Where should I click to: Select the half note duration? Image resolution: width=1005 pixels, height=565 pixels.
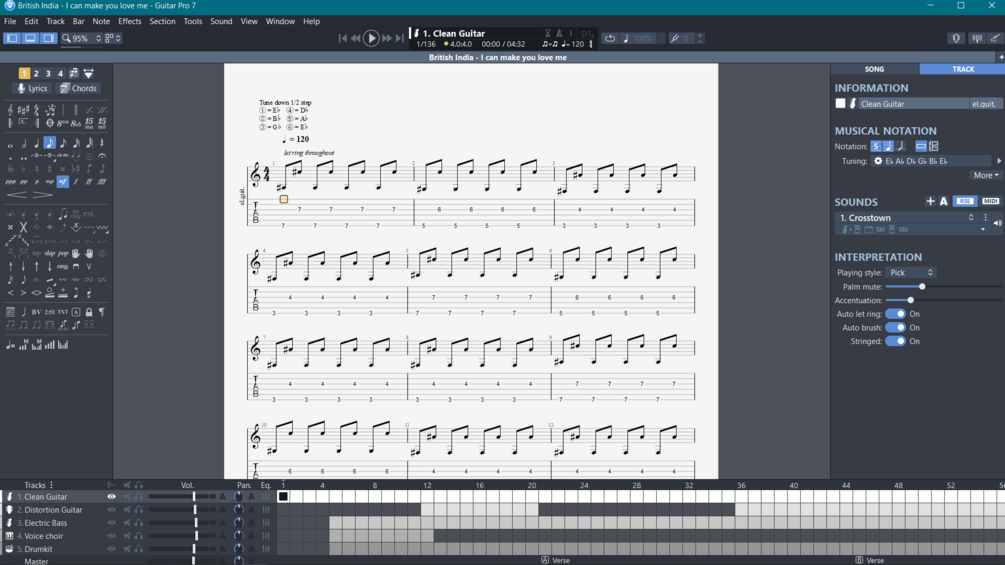(24, 144)
